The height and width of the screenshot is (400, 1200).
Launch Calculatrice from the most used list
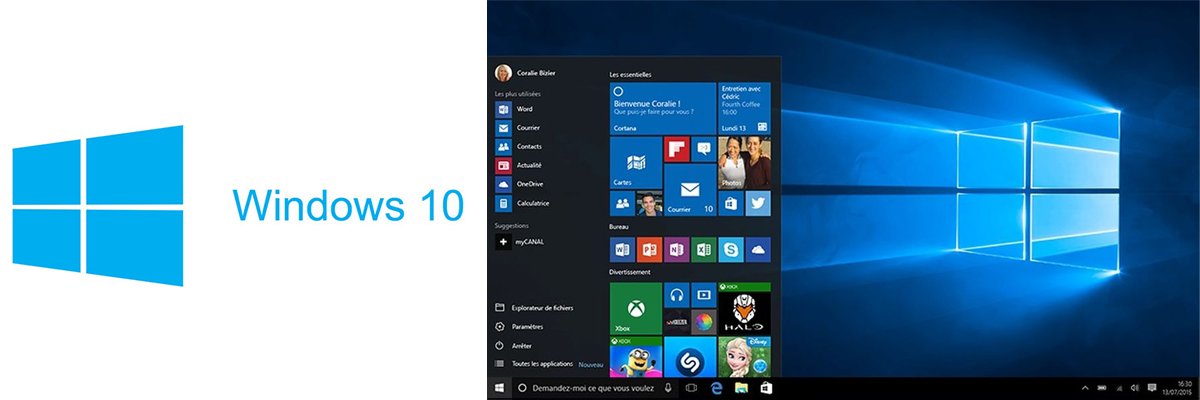tap(522, 203)
